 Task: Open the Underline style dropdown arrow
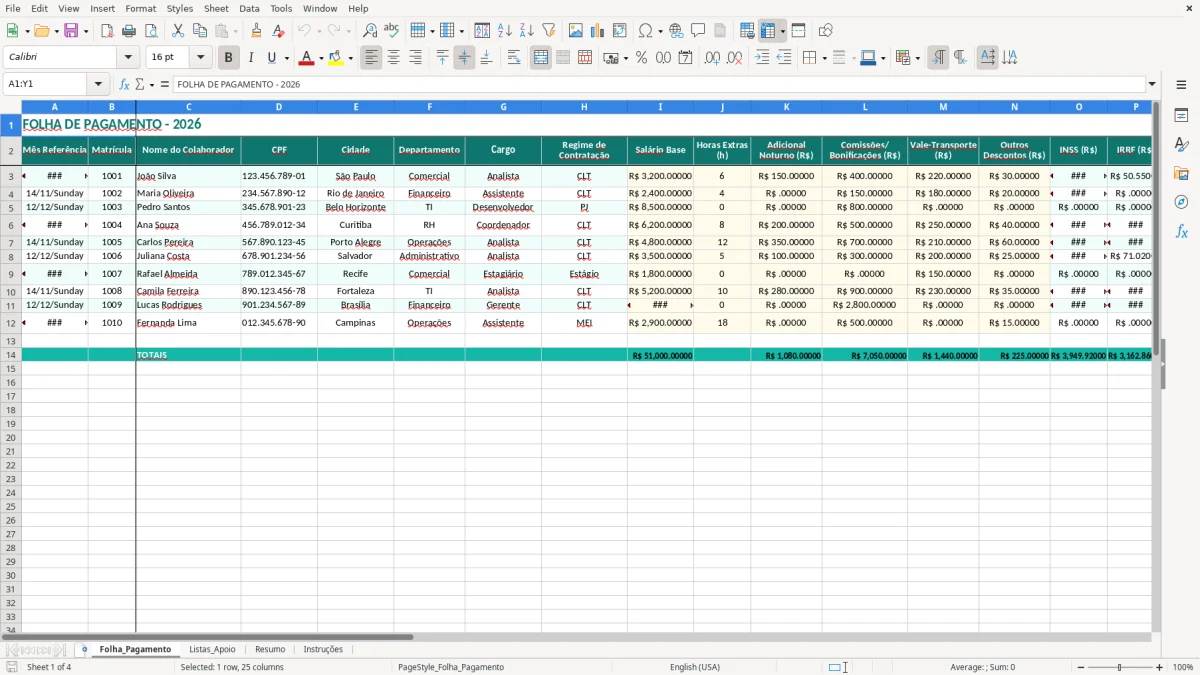[x=287, y=58]
